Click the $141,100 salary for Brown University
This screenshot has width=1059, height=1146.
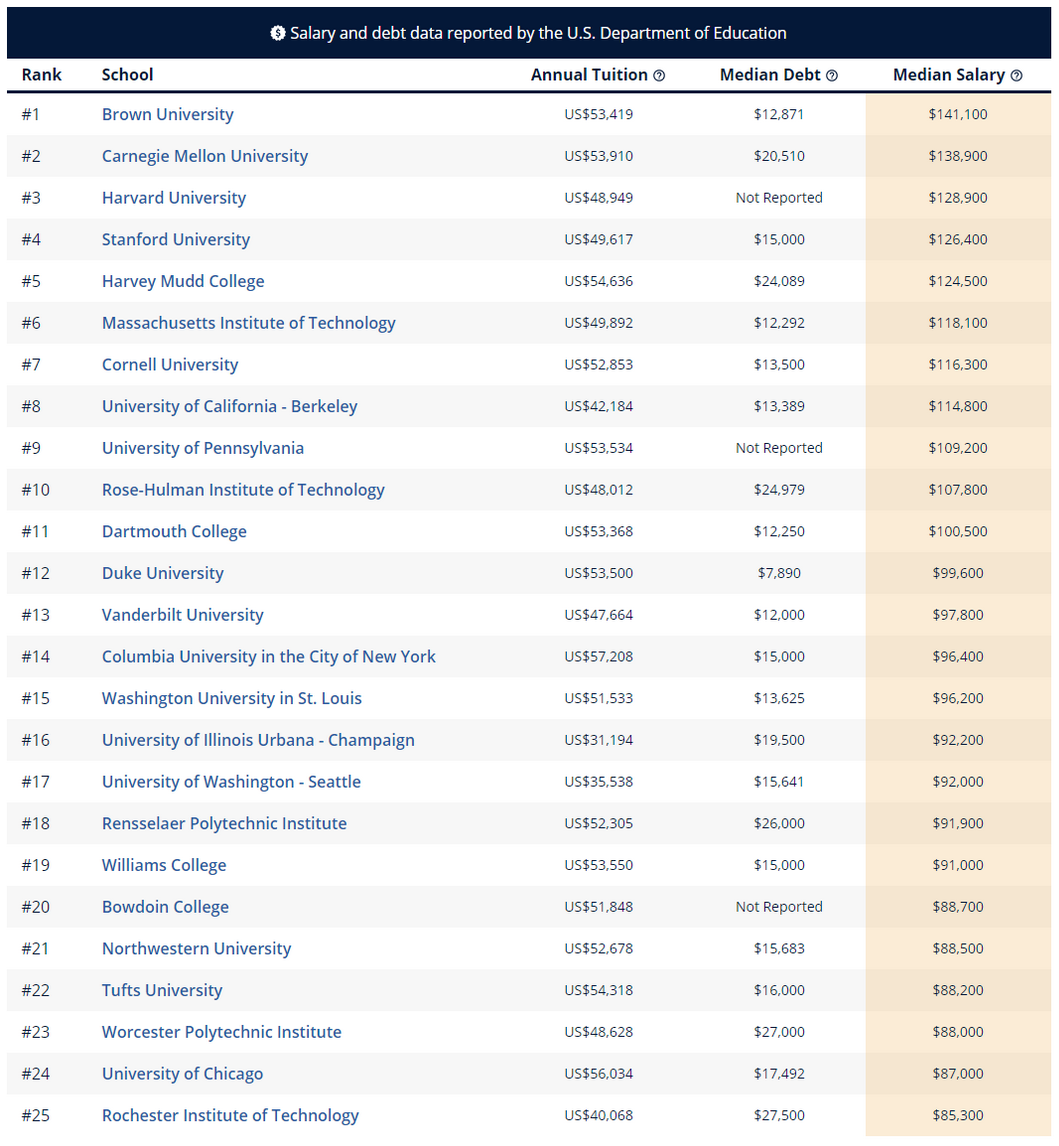click(957, 115)
